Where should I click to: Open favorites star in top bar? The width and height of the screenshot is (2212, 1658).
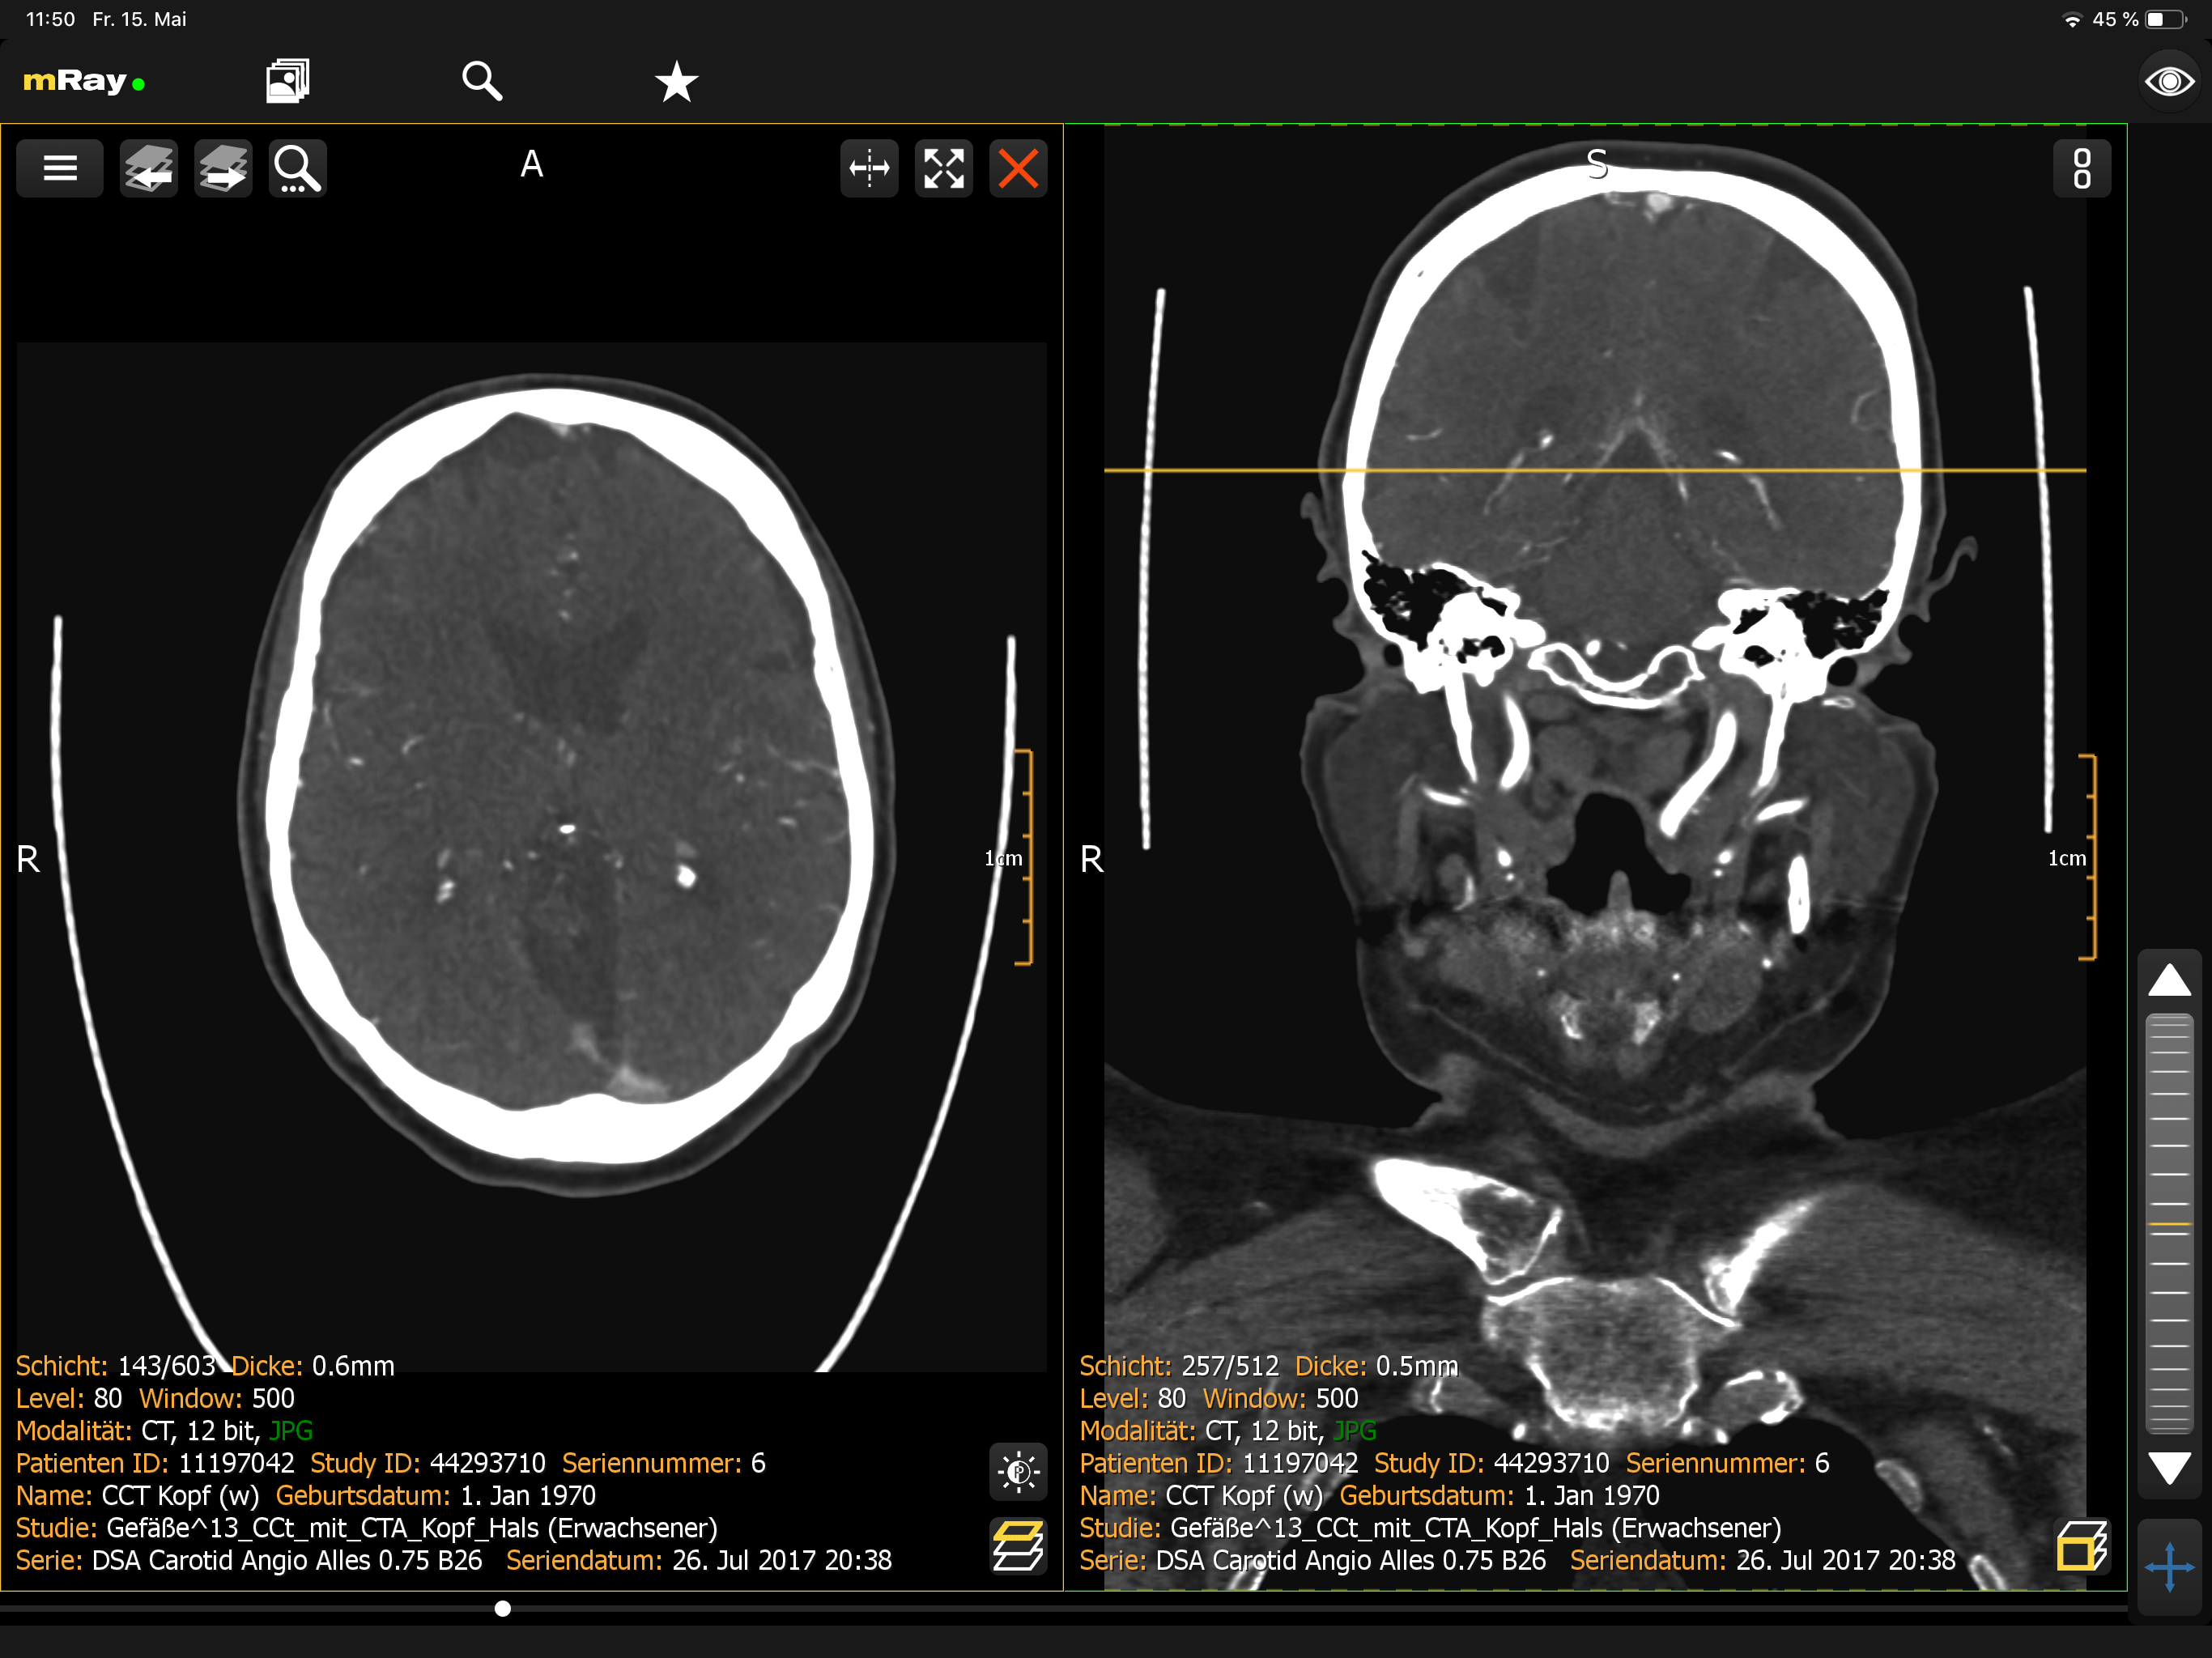tap(676, 81)
